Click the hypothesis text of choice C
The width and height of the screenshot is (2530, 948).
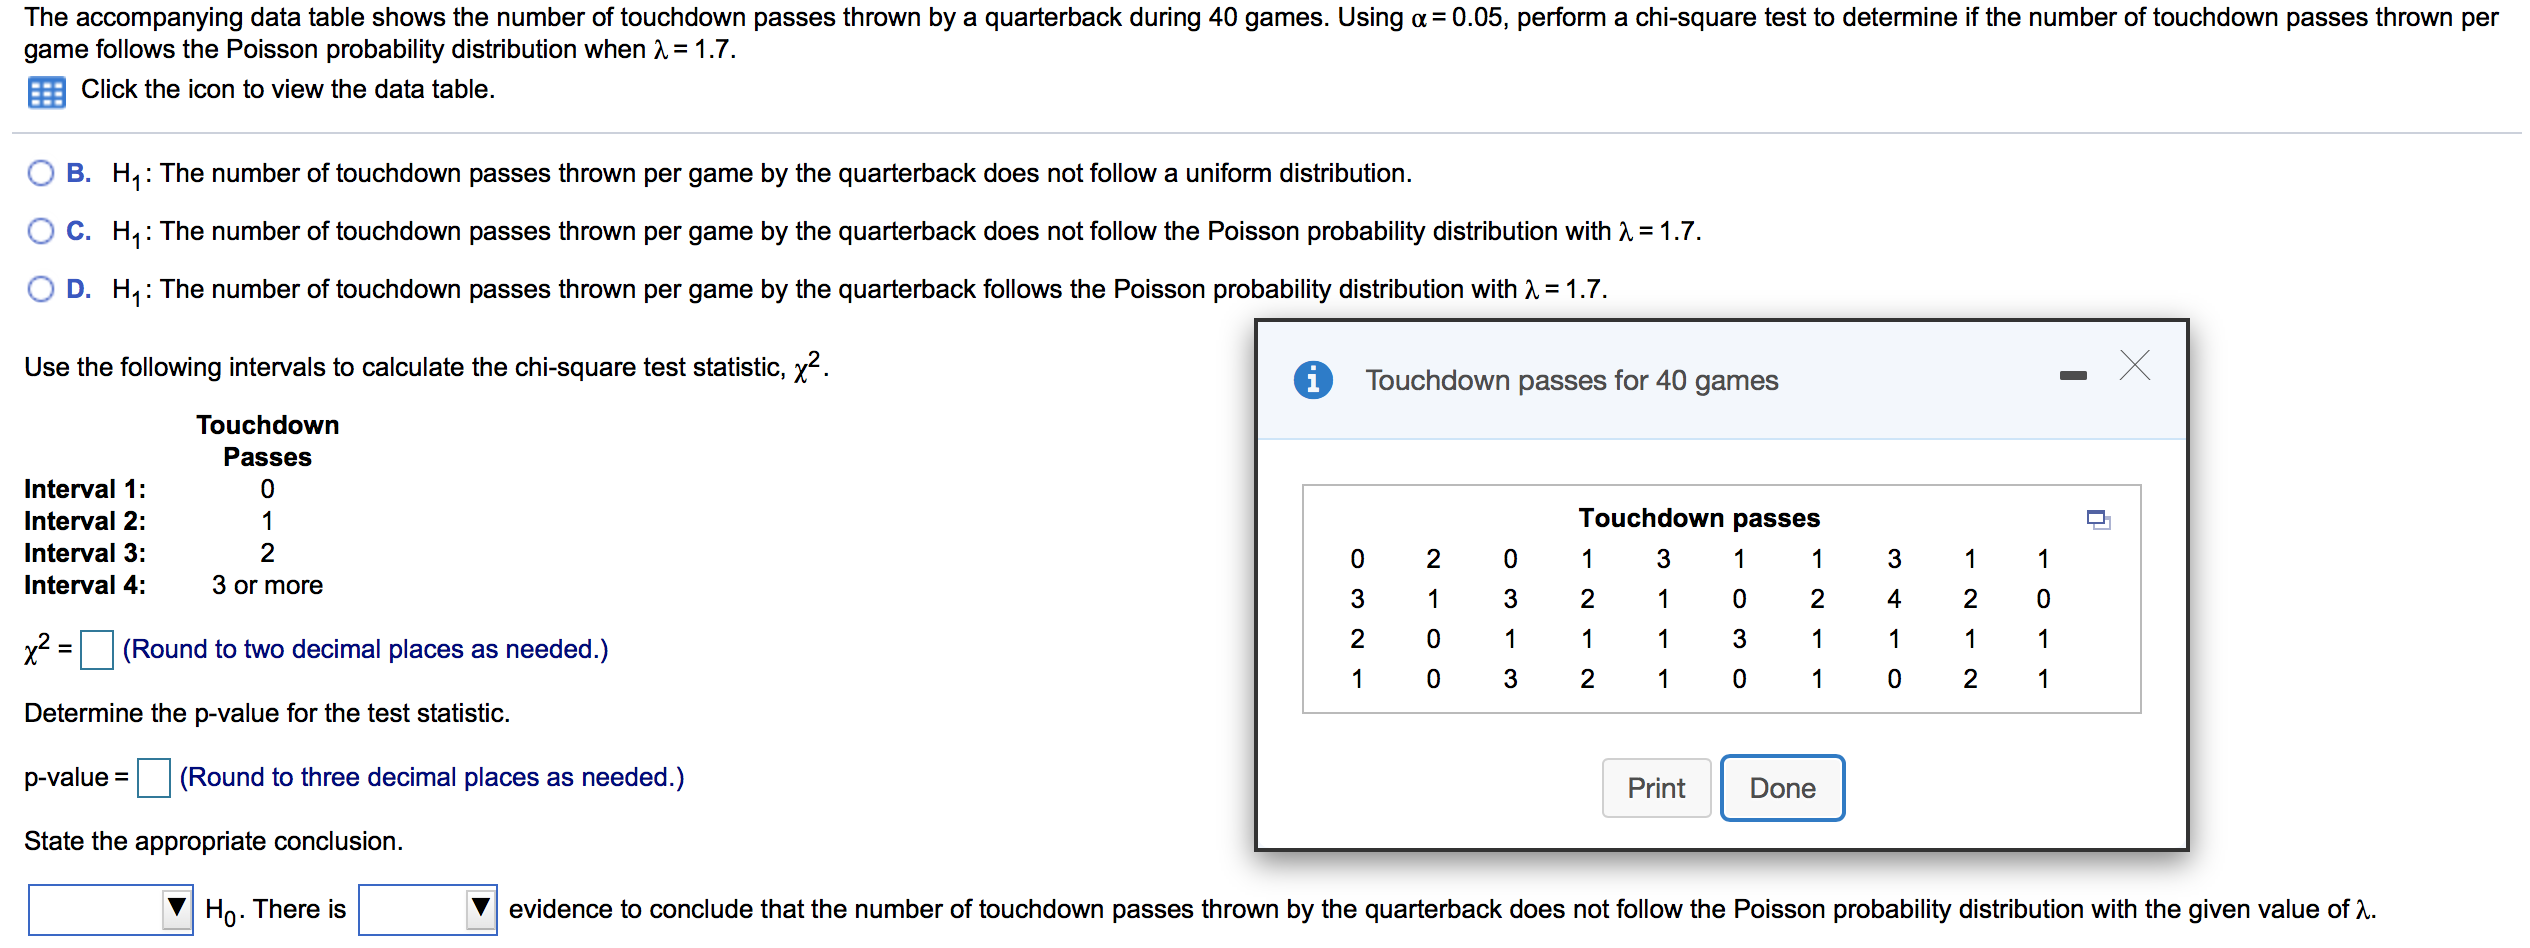point(900,231)
